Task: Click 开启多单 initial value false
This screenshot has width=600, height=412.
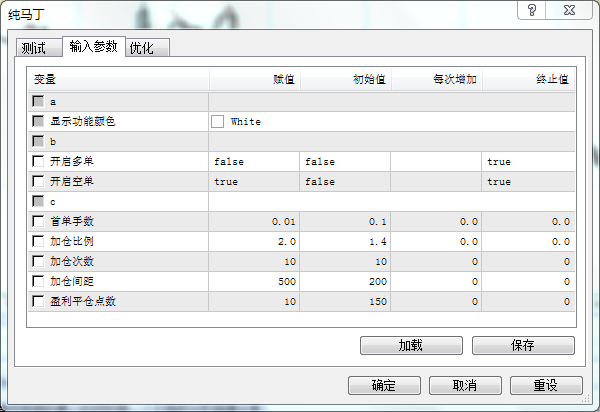Action: click(x=345, y=162)
